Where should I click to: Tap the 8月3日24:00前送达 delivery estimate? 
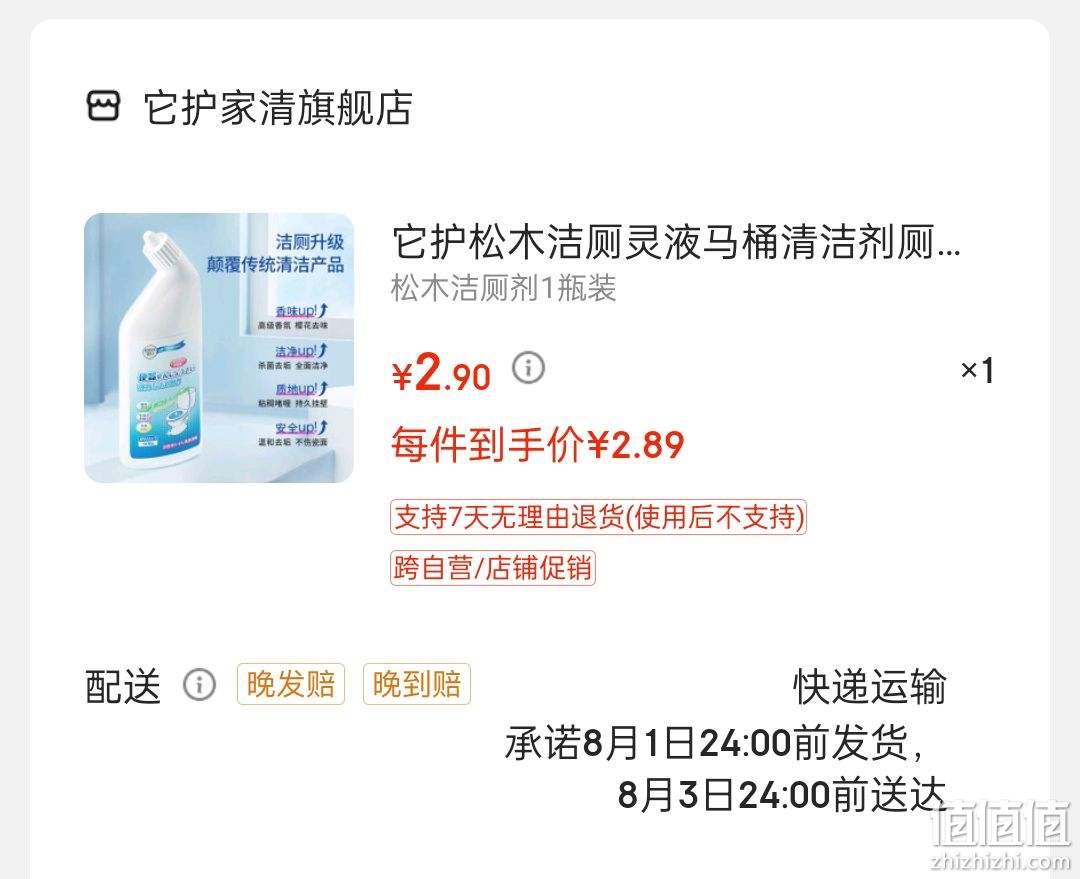click(782, 794)
